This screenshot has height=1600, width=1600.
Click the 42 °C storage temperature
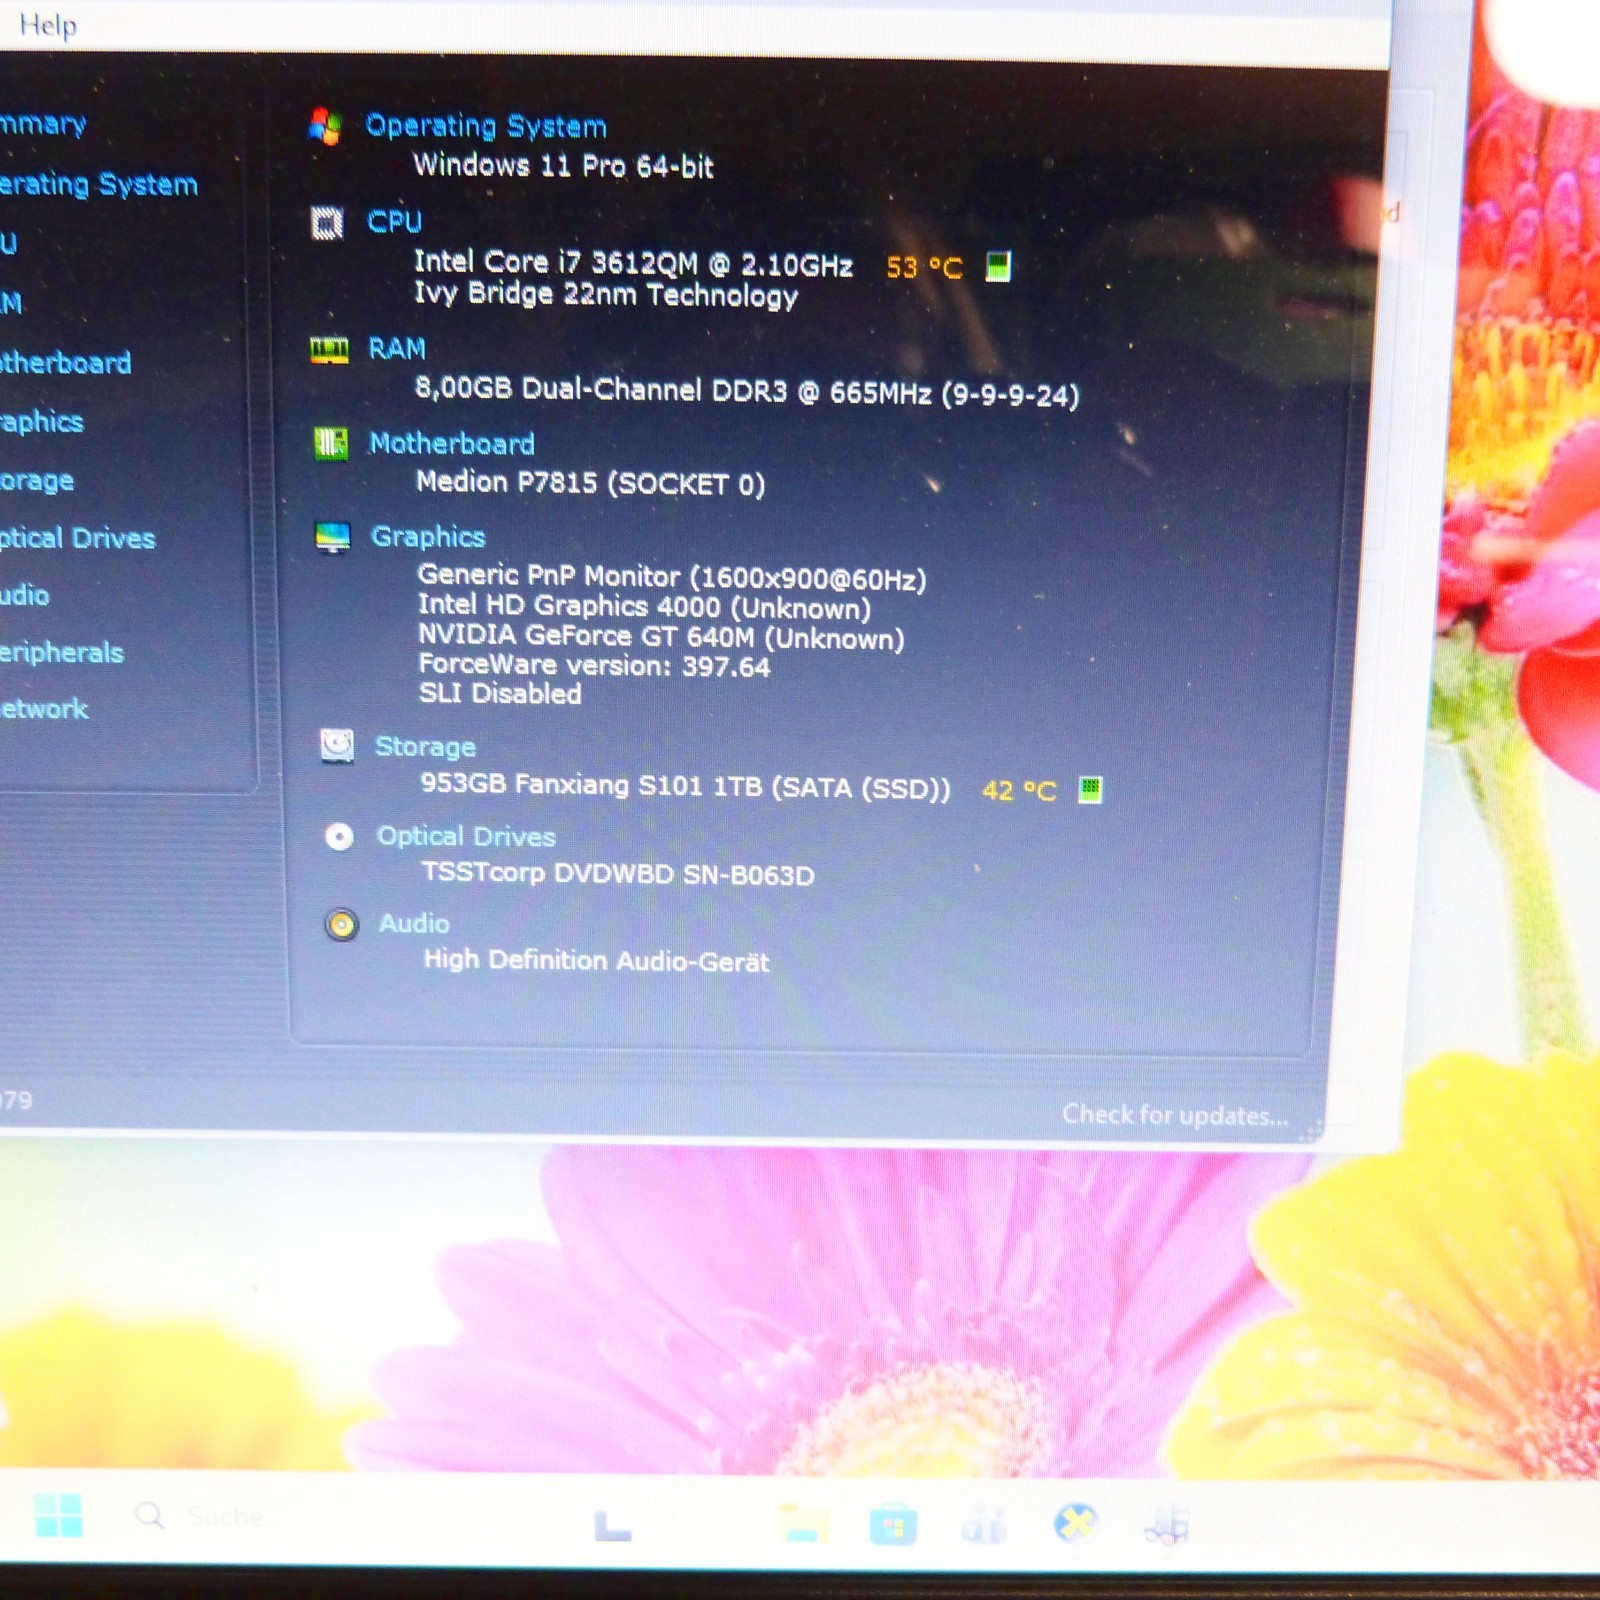coord(1019,791)
